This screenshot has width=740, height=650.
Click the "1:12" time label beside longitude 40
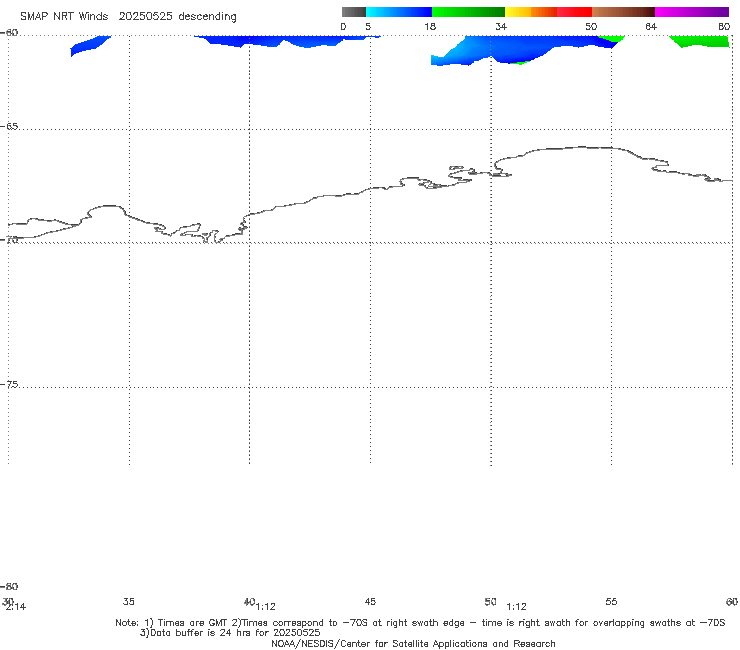(x=266, y=607)
